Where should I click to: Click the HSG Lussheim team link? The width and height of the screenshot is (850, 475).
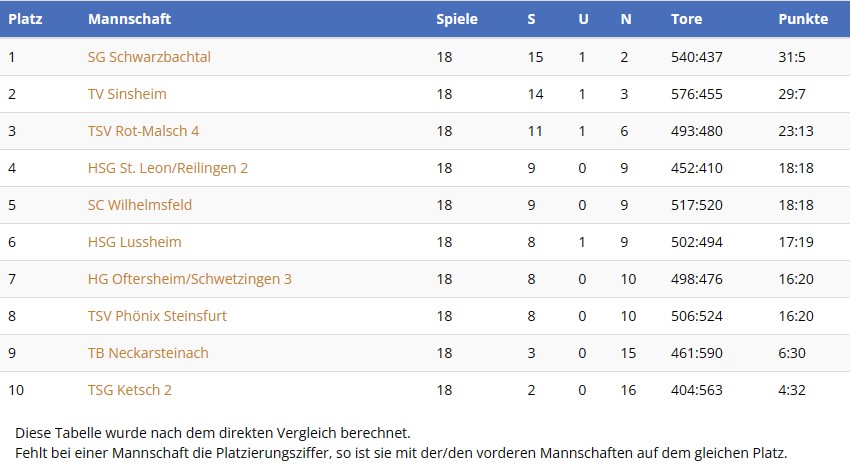coord(134,242)
